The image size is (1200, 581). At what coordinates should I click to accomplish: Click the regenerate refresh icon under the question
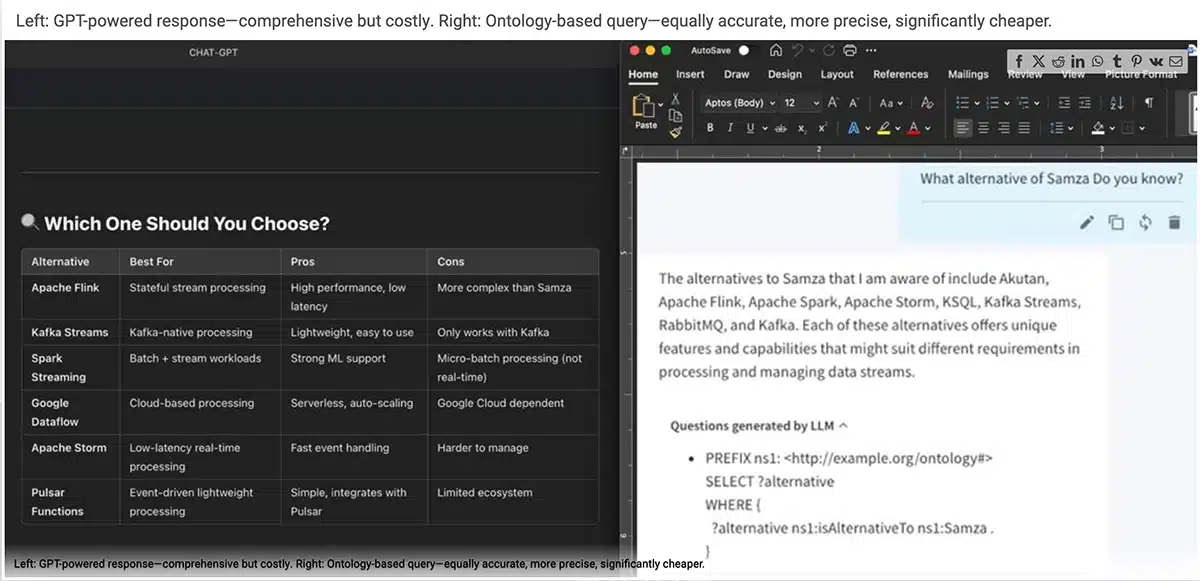[1145, 222]
